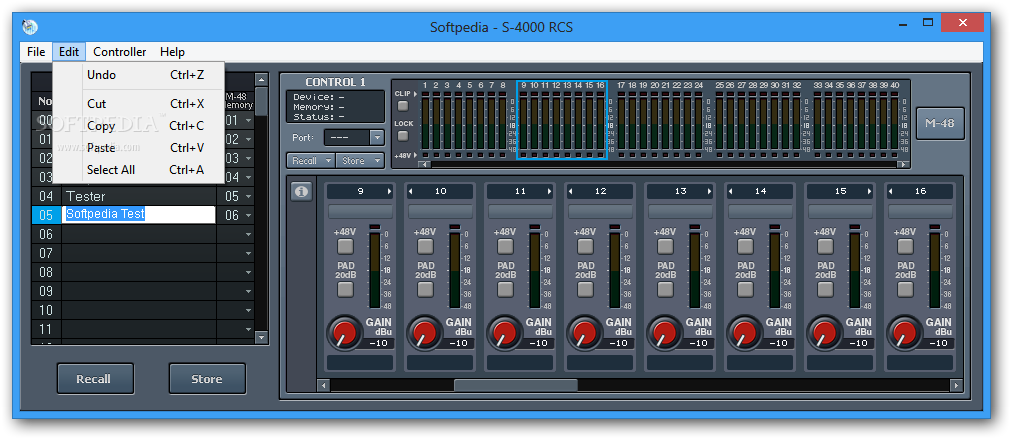1011x439 pixels.
Task: Open M-48 memory dropdown for row 11
Action: (248, 329)
